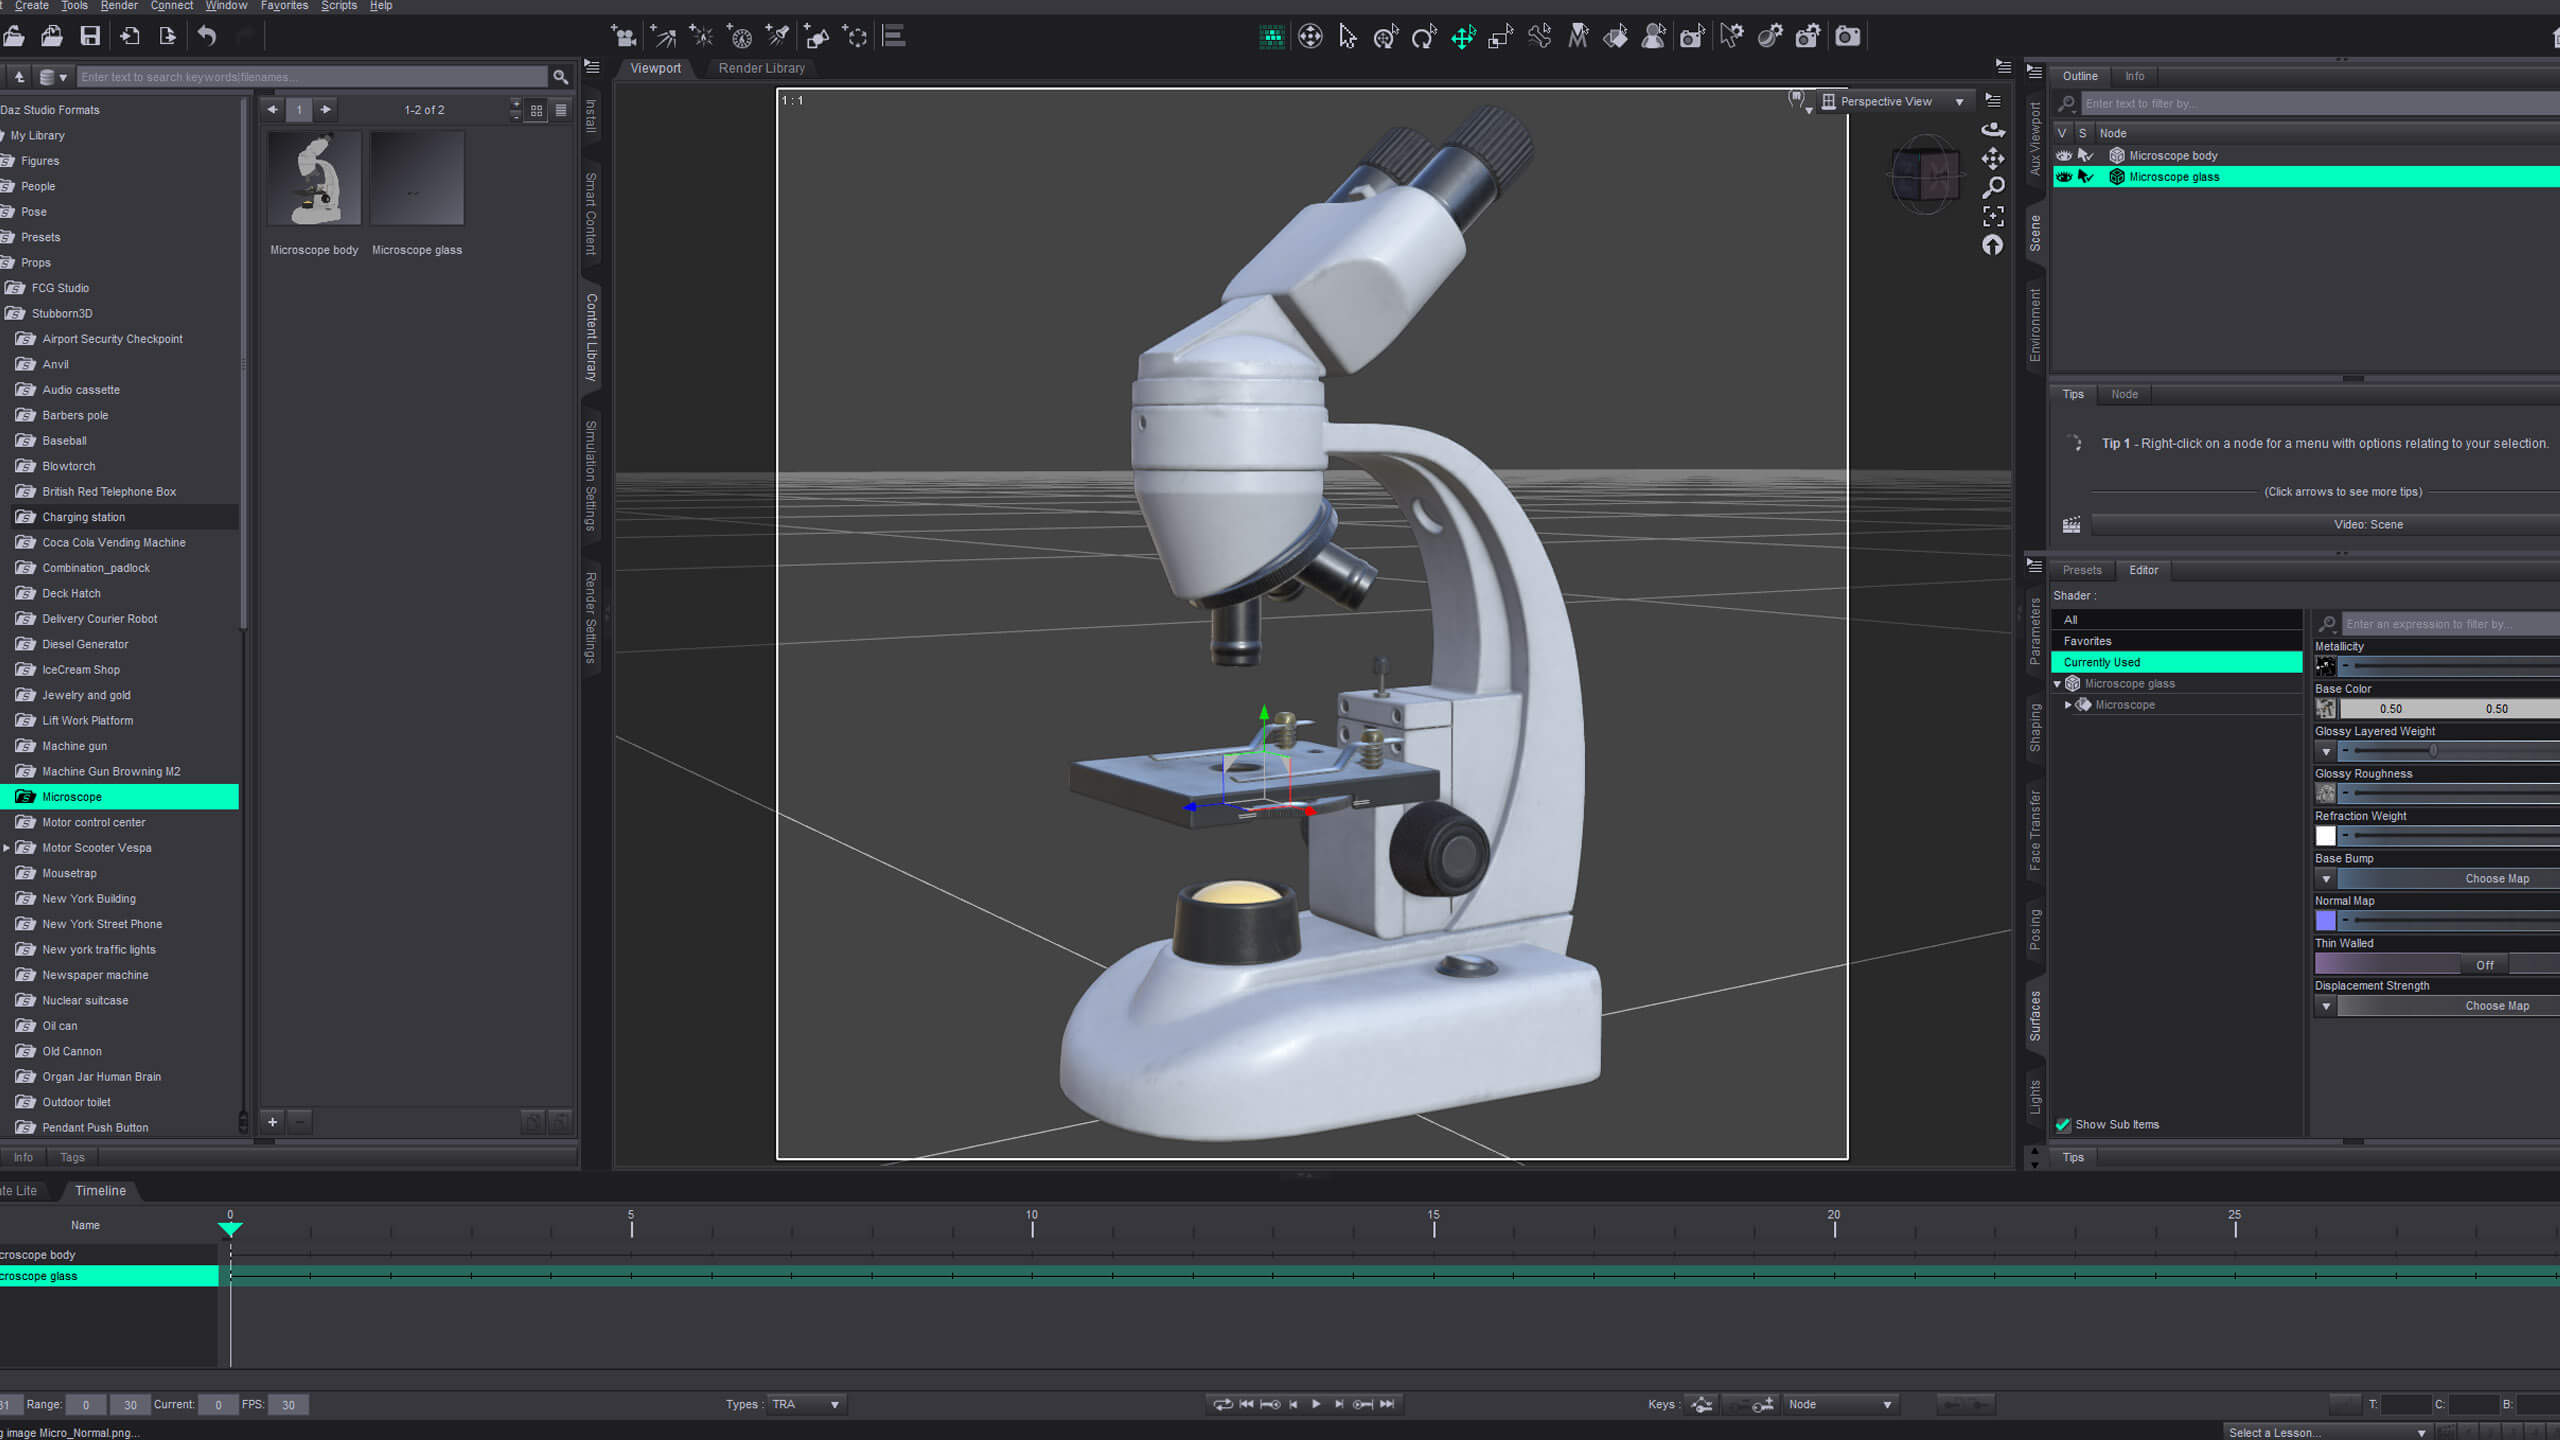Expand the Motor Scooter Vespa folder
2560x1440 pixels.
click(x=7, y=848)
